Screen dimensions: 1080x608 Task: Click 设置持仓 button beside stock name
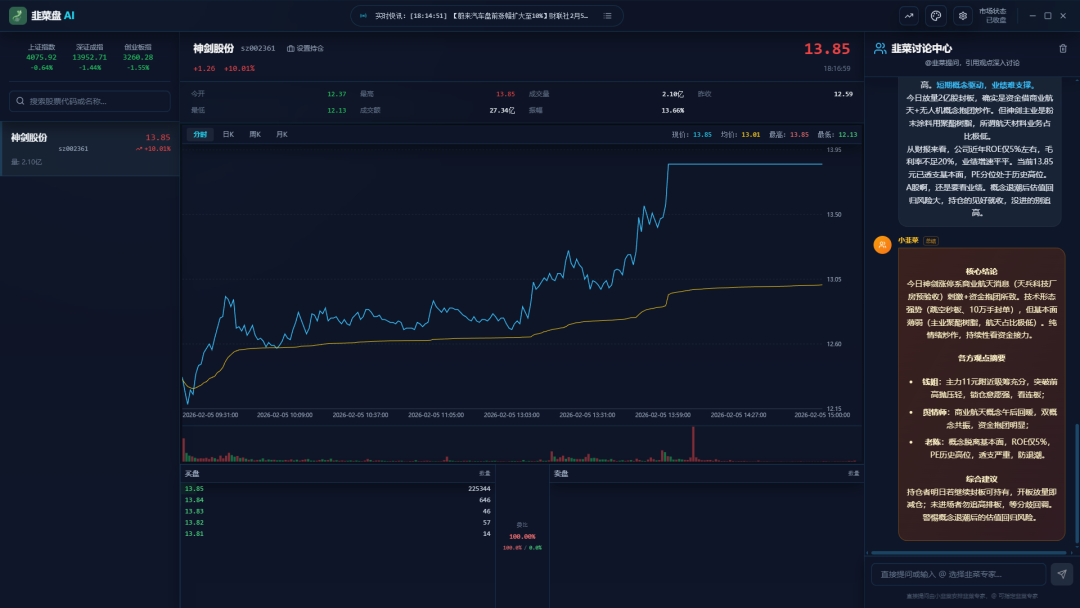(x=306, y=48)
